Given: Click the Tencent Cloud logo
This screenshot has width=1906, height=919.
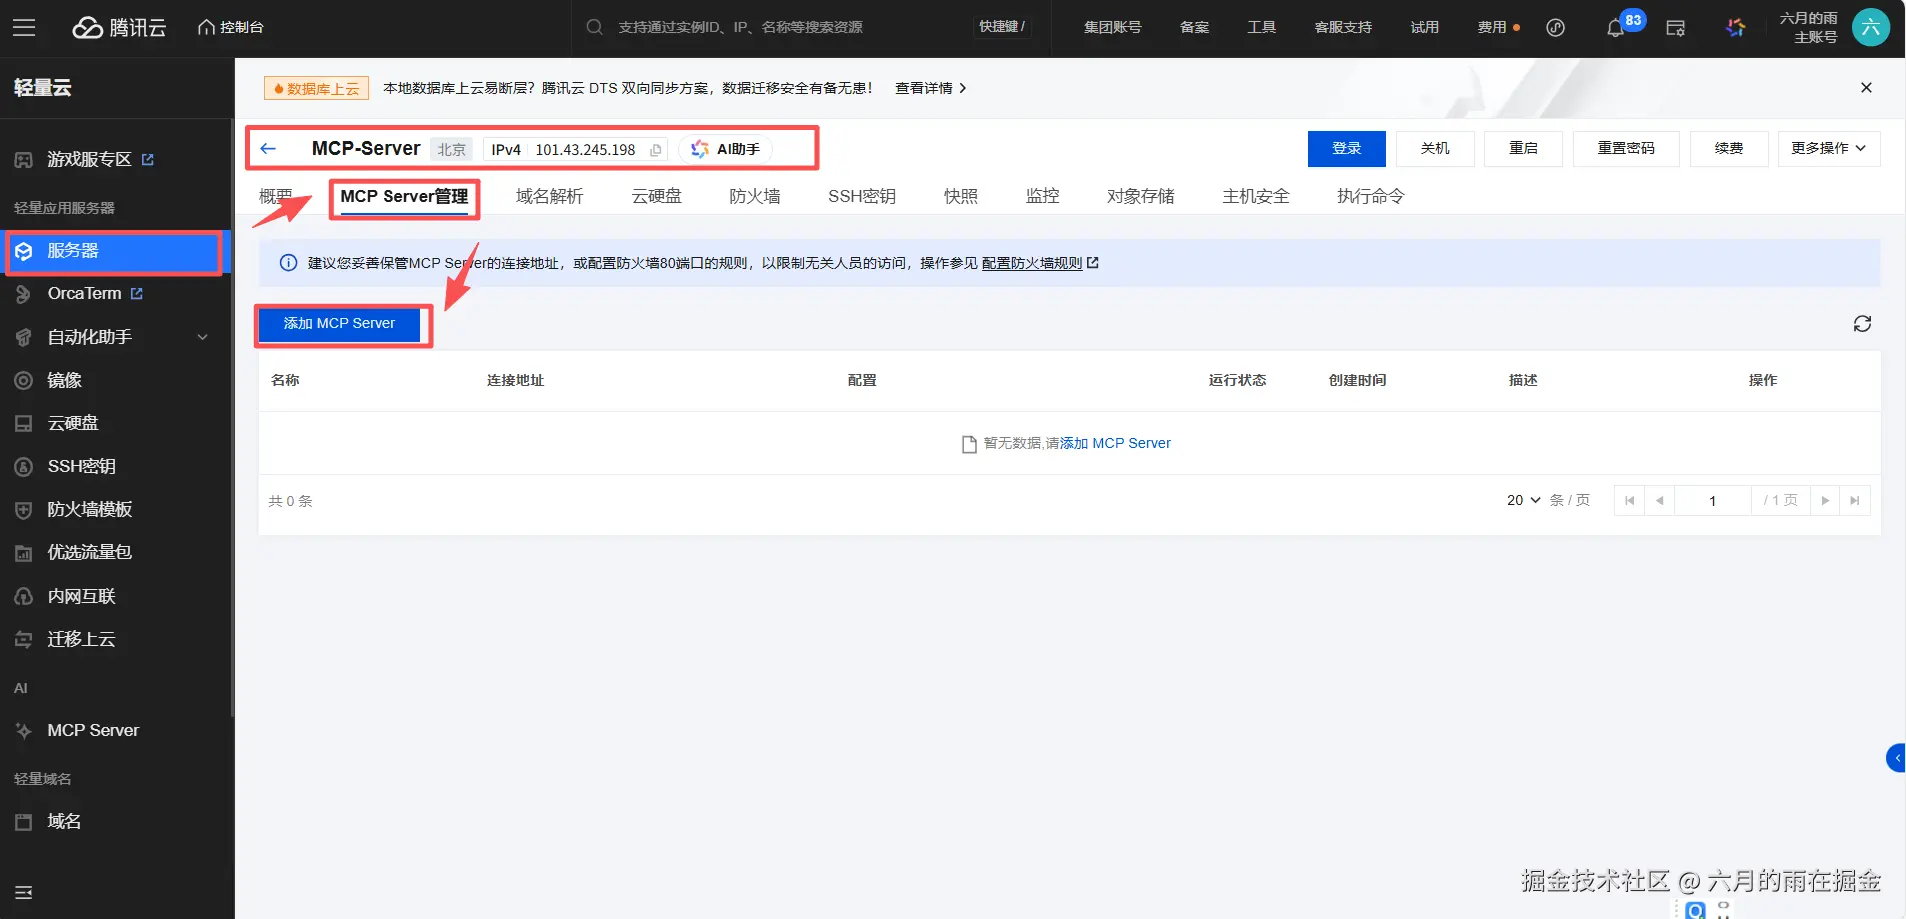Looking at the screenshot, I should pos(119,27).
